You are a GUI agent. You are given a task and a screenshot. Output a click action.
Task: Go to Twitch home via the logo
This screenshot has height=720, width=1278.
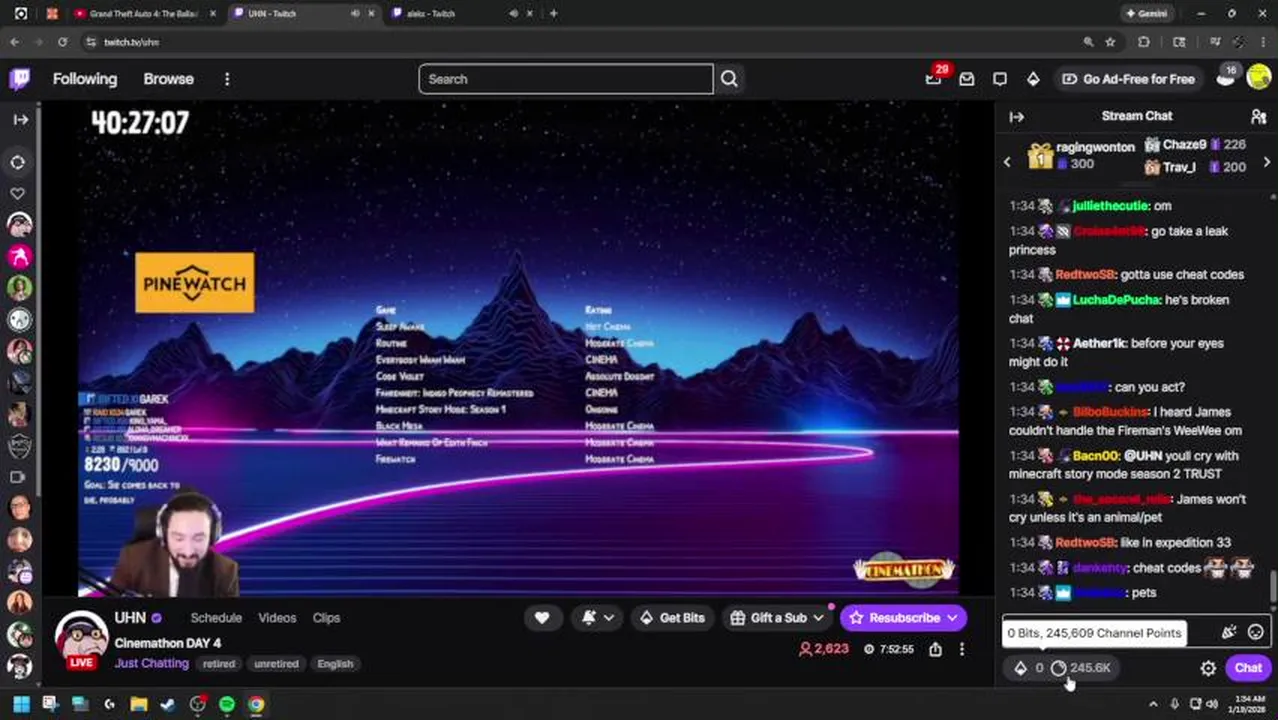(20, 79)
